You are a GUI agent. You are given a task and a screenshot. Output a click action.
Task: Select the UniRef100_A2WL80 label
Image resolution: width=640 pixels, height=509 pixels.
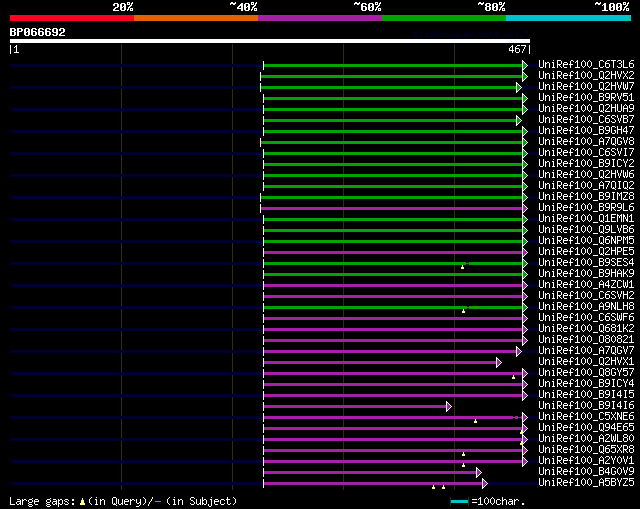coord(586,439)
